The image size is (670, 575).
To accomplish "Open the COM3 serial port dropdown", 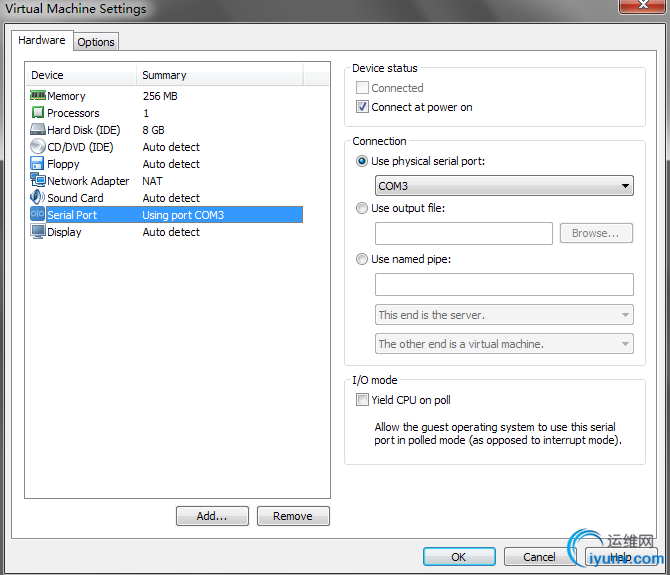I will 504,186.
